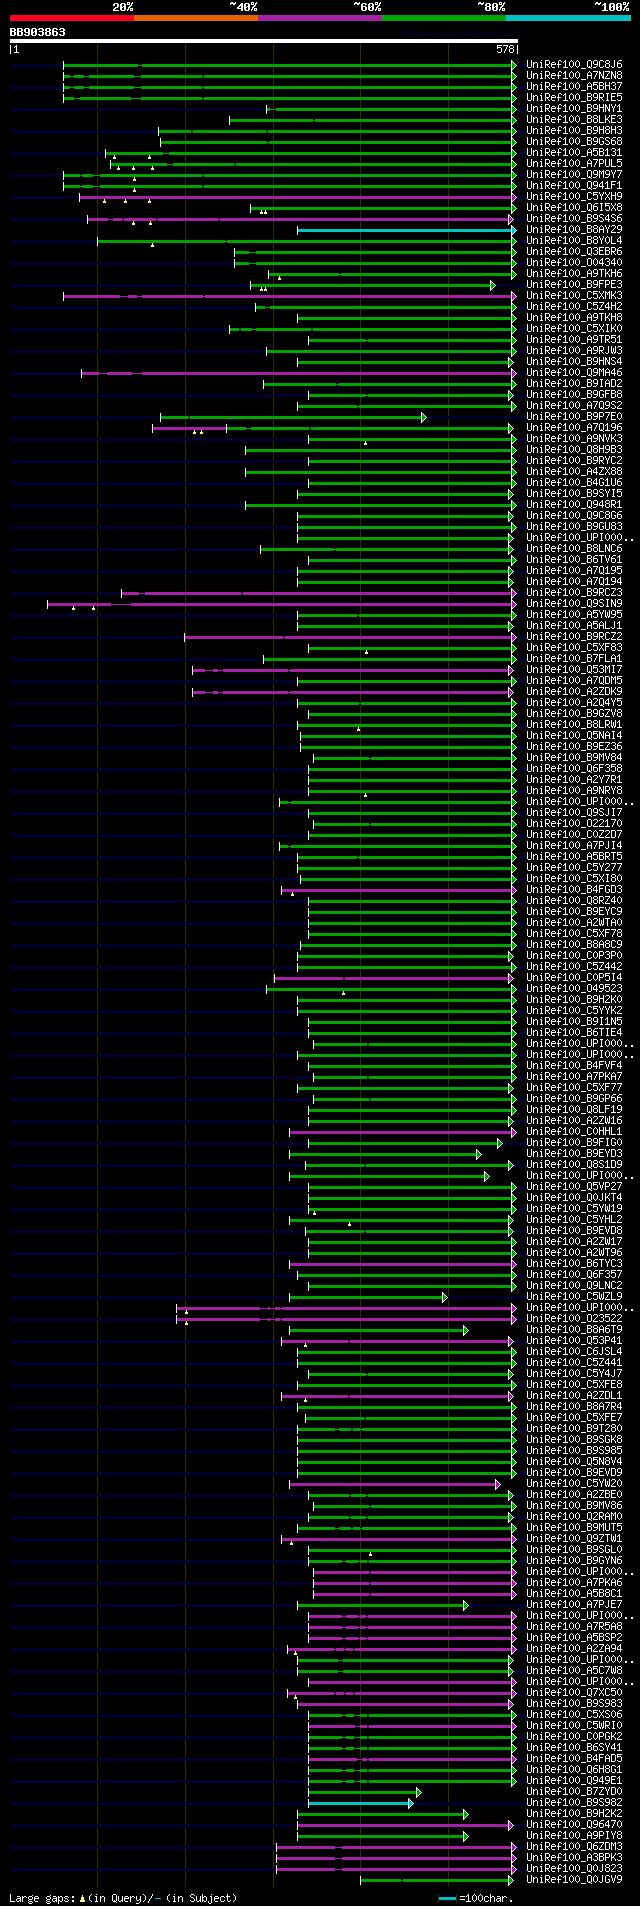Click the UniRef100_Q7XC50 label
640x1906 pixels.
tap(574, 1693)
